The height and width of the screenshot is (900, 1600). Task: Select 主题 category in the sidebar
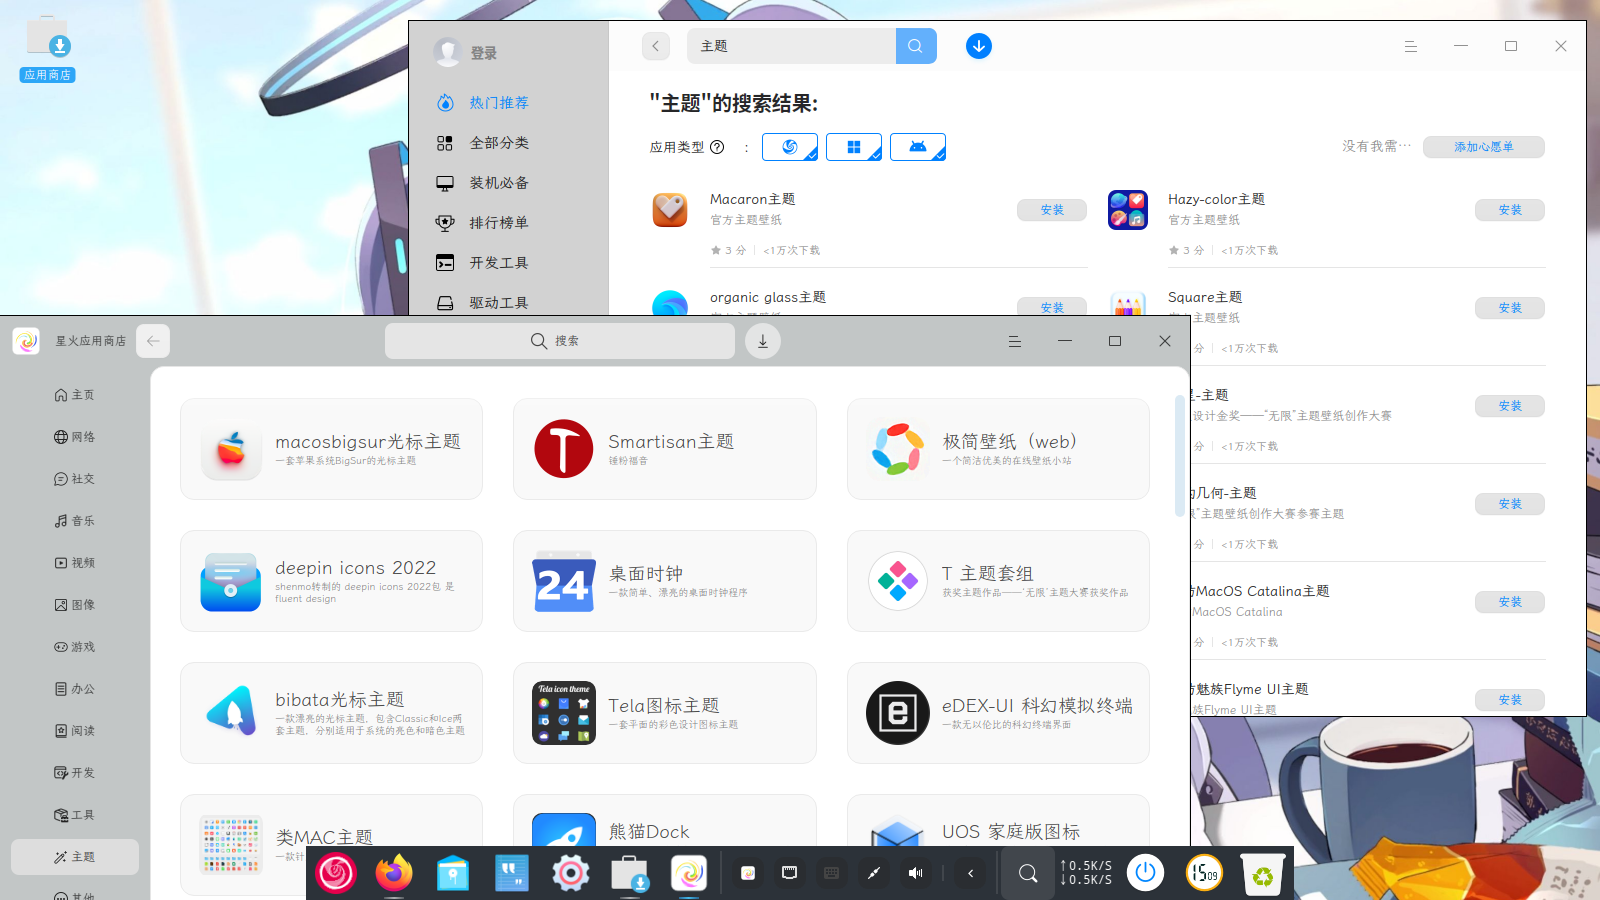75,857
